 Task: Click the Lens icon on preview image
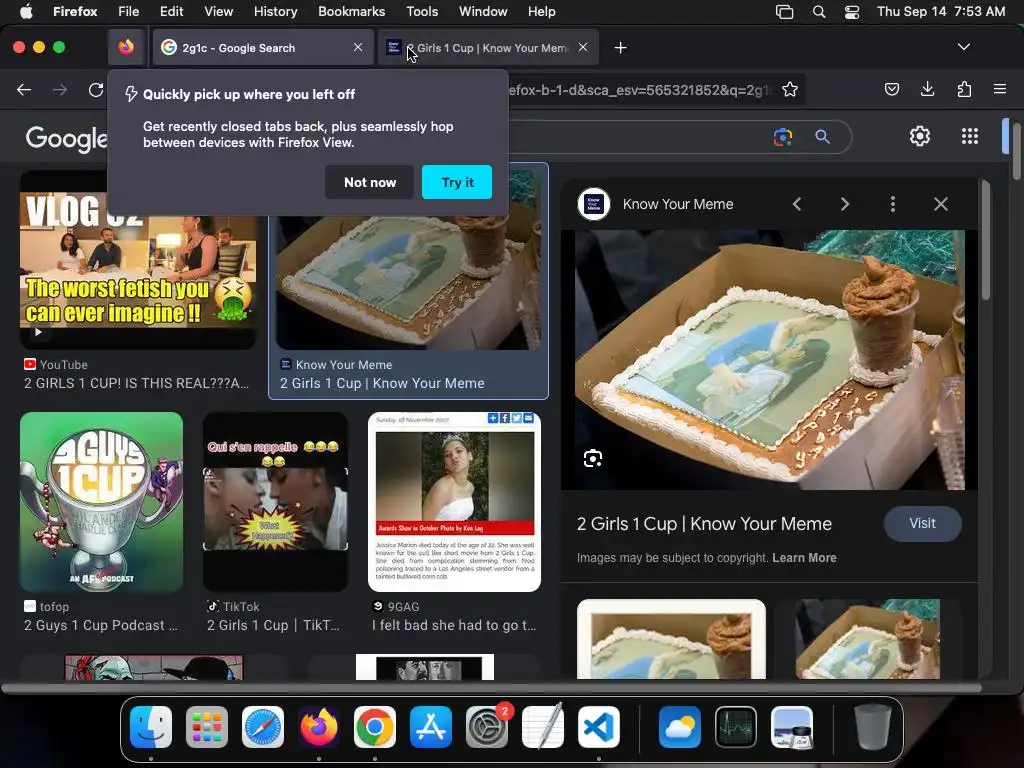(592, 458)
